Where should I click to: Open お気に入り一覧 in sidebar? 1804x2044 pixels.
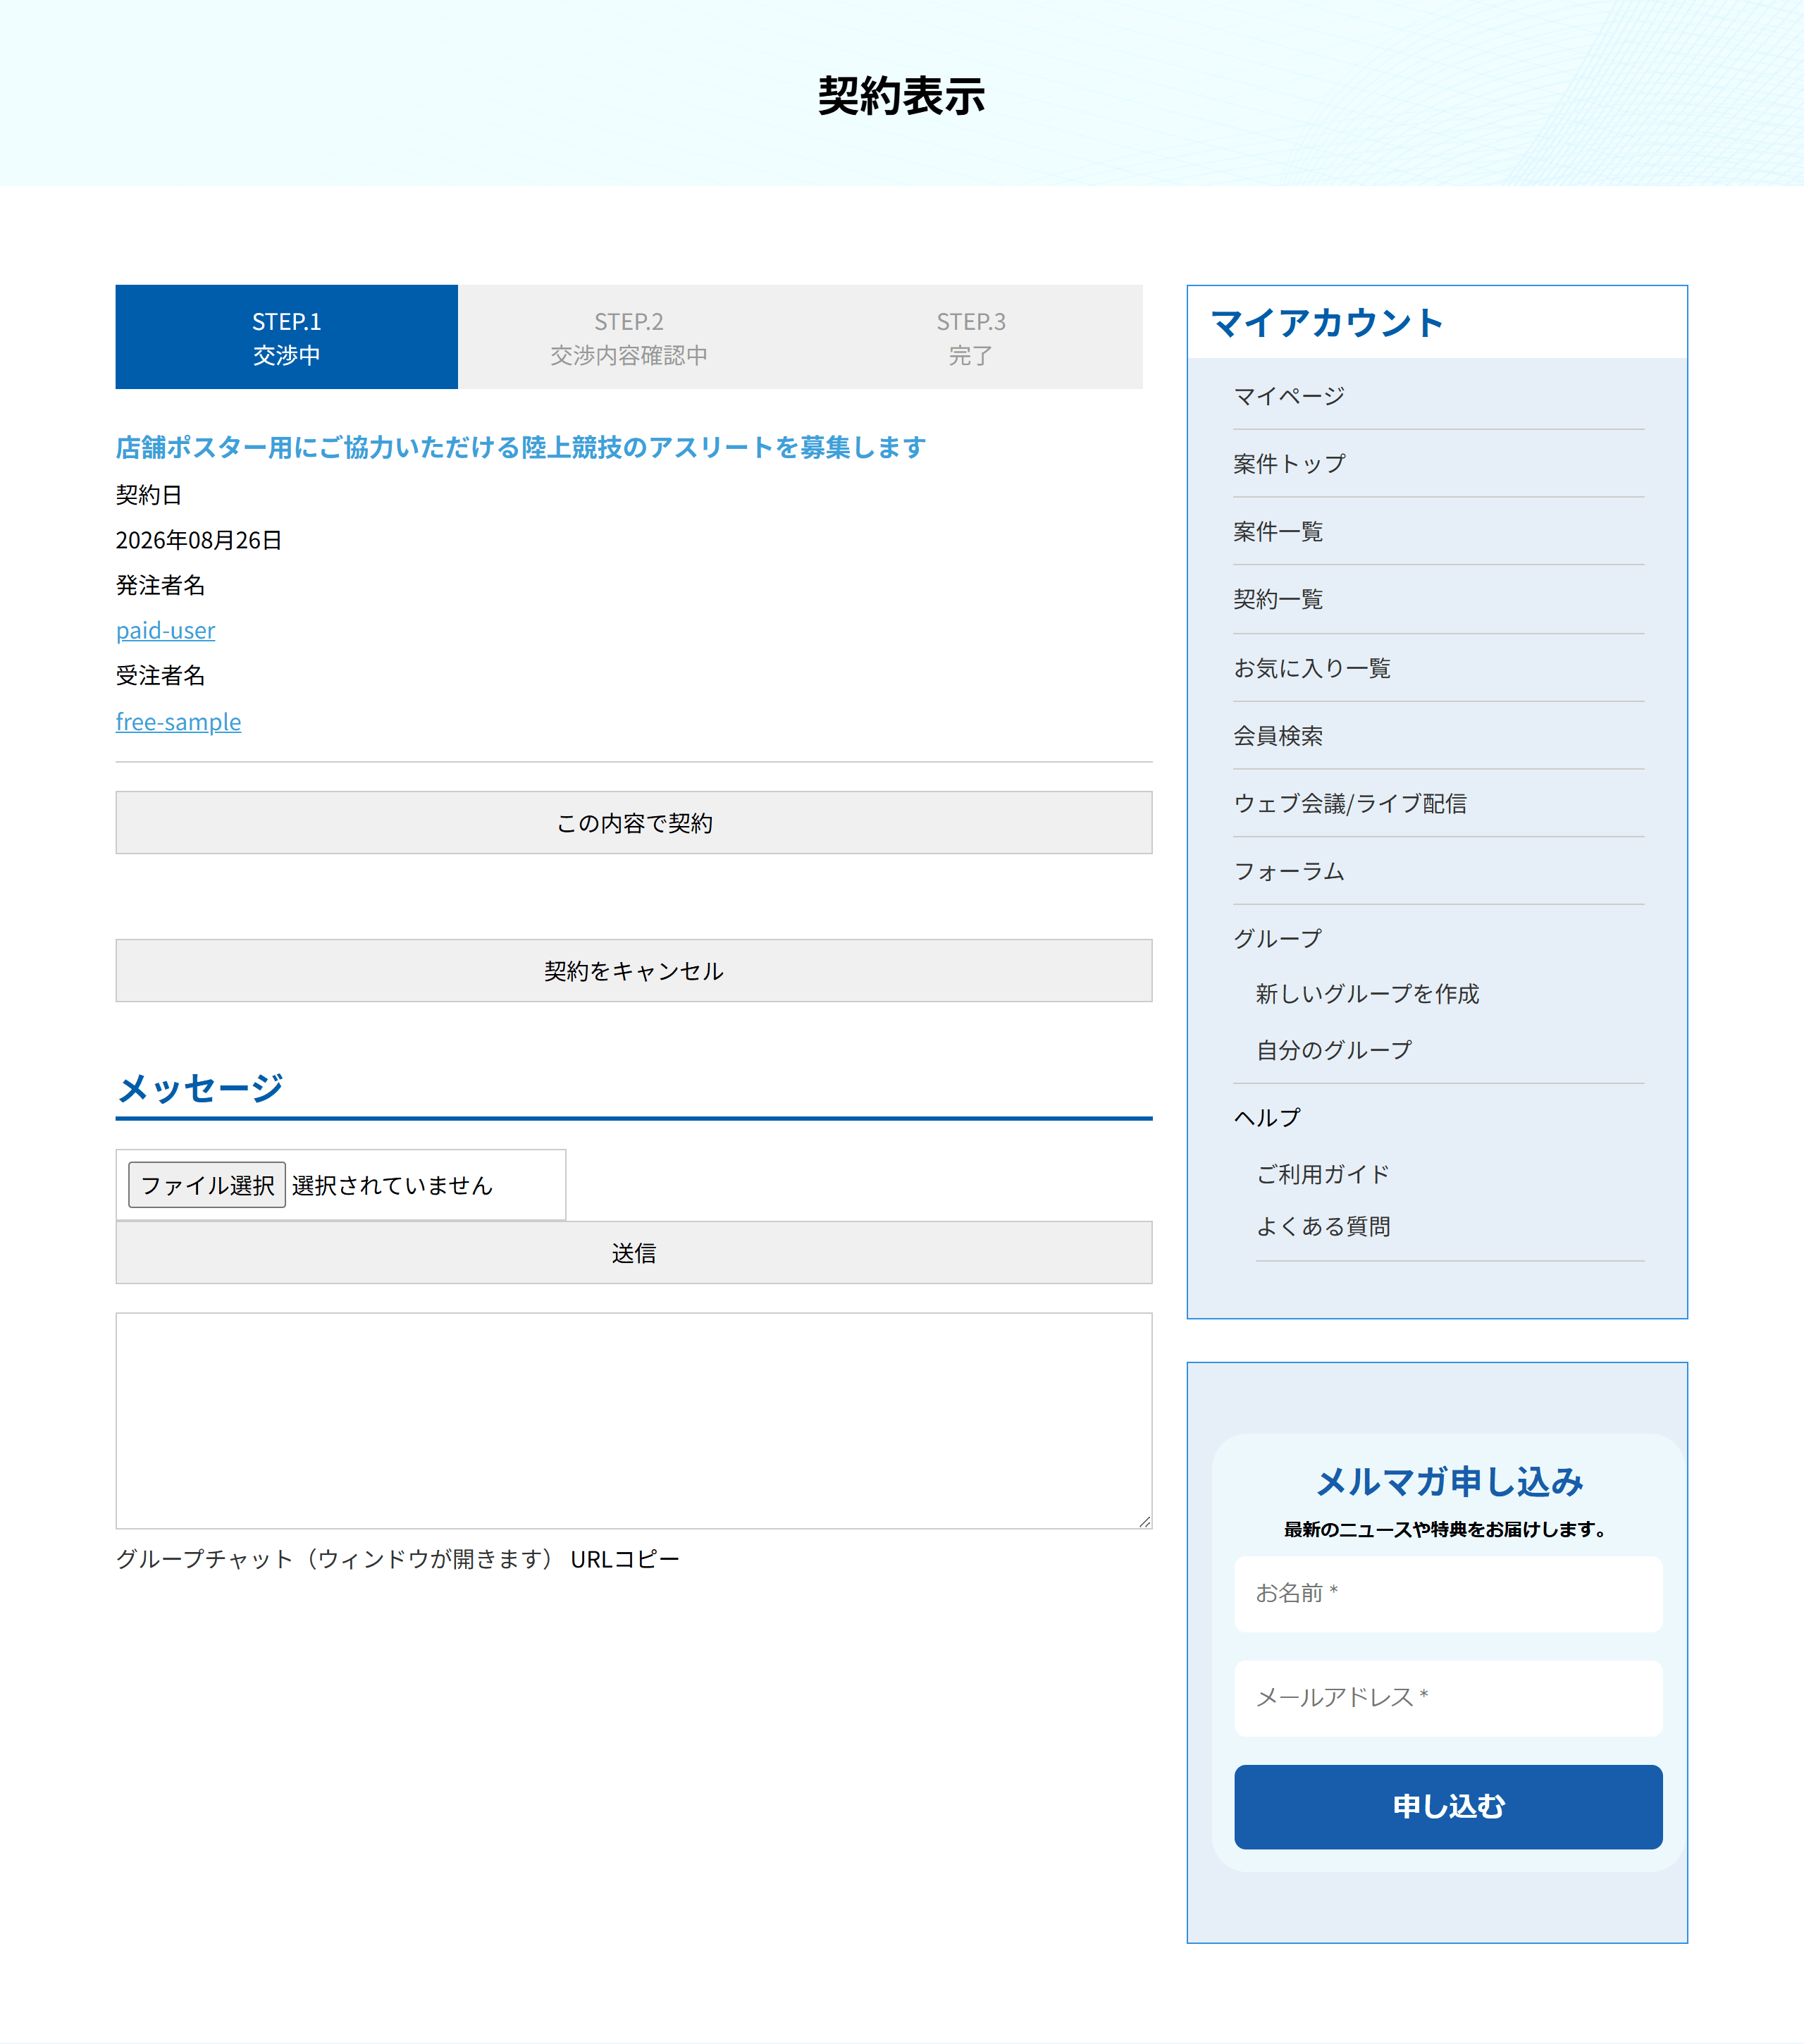point(1312,668)
